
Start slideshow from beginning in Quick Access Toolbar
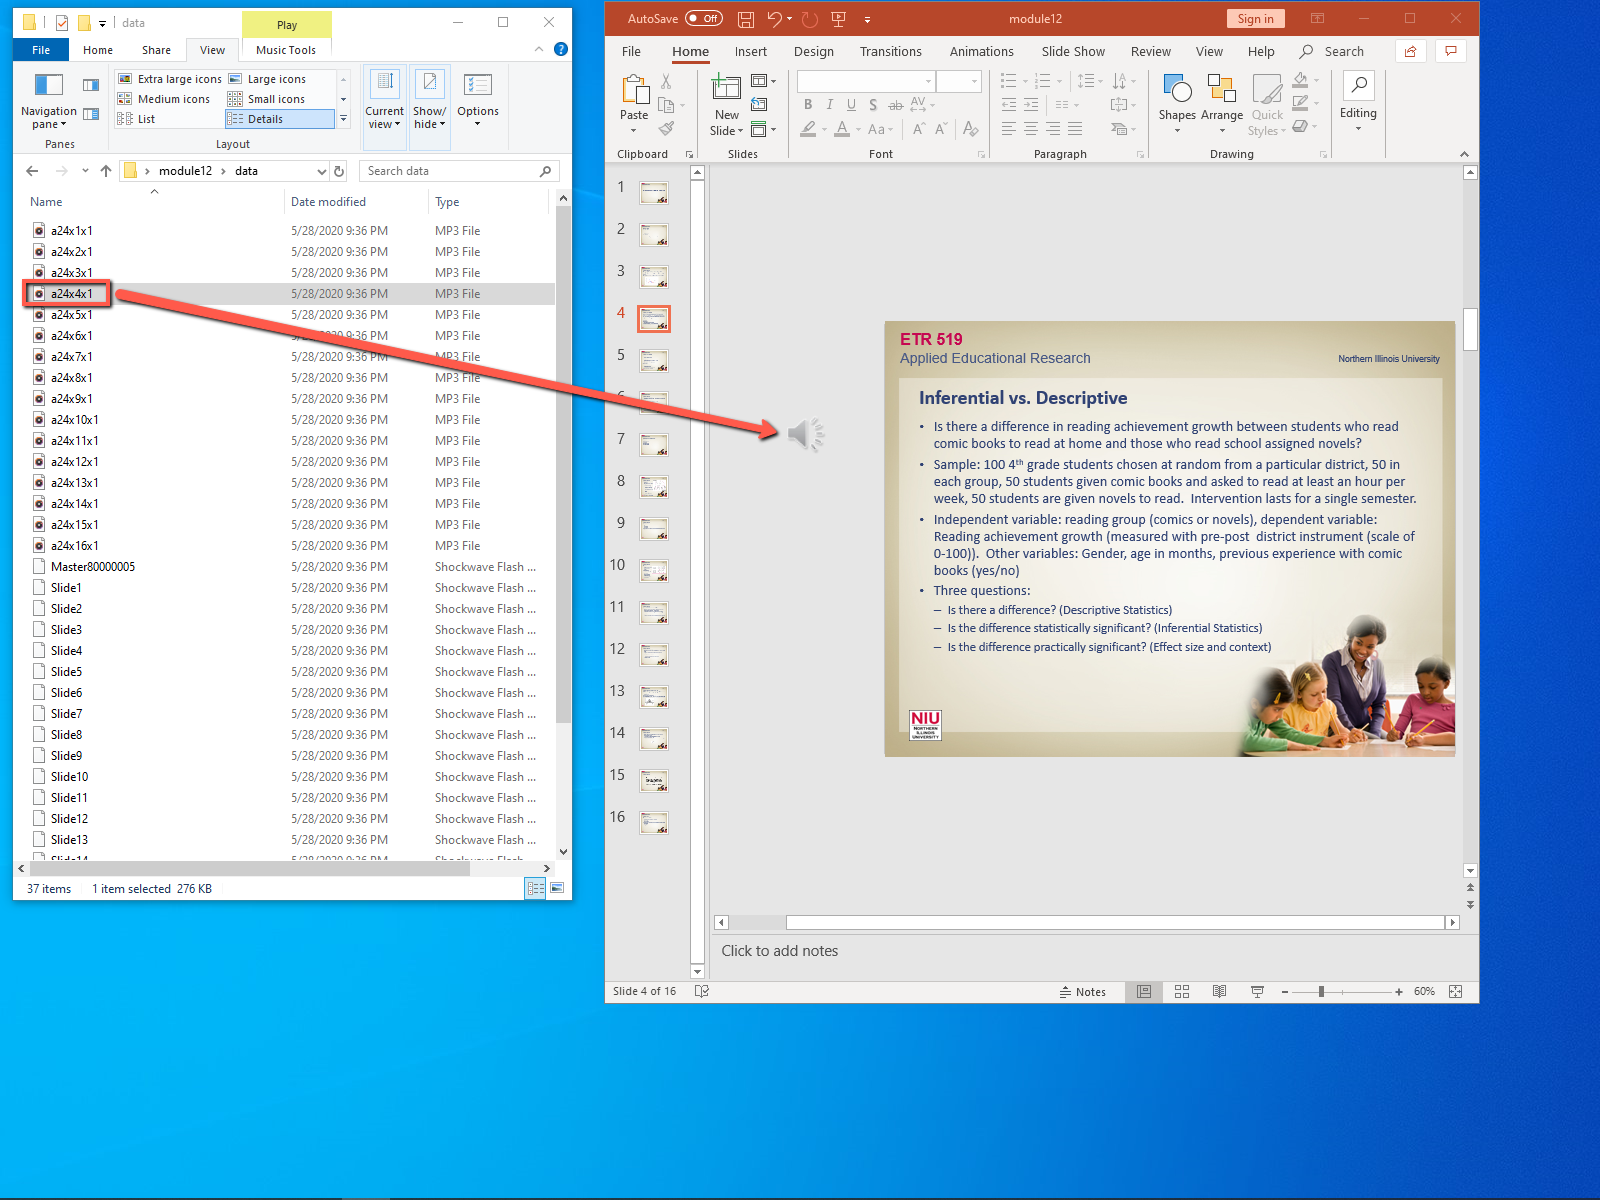[x=838, y=19]
